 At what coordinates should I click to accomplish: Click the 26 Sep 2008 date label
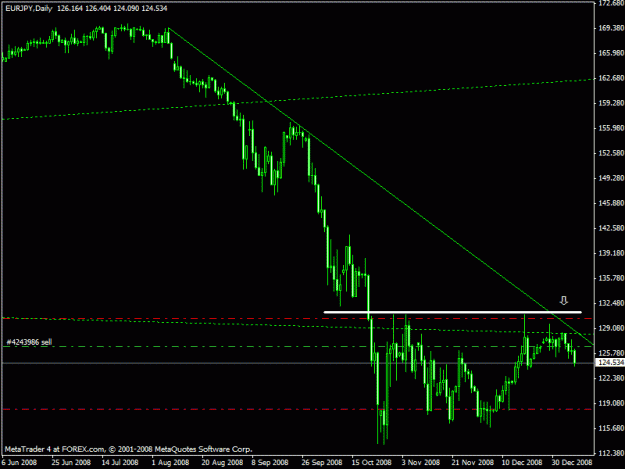click(x=322, y=463)
